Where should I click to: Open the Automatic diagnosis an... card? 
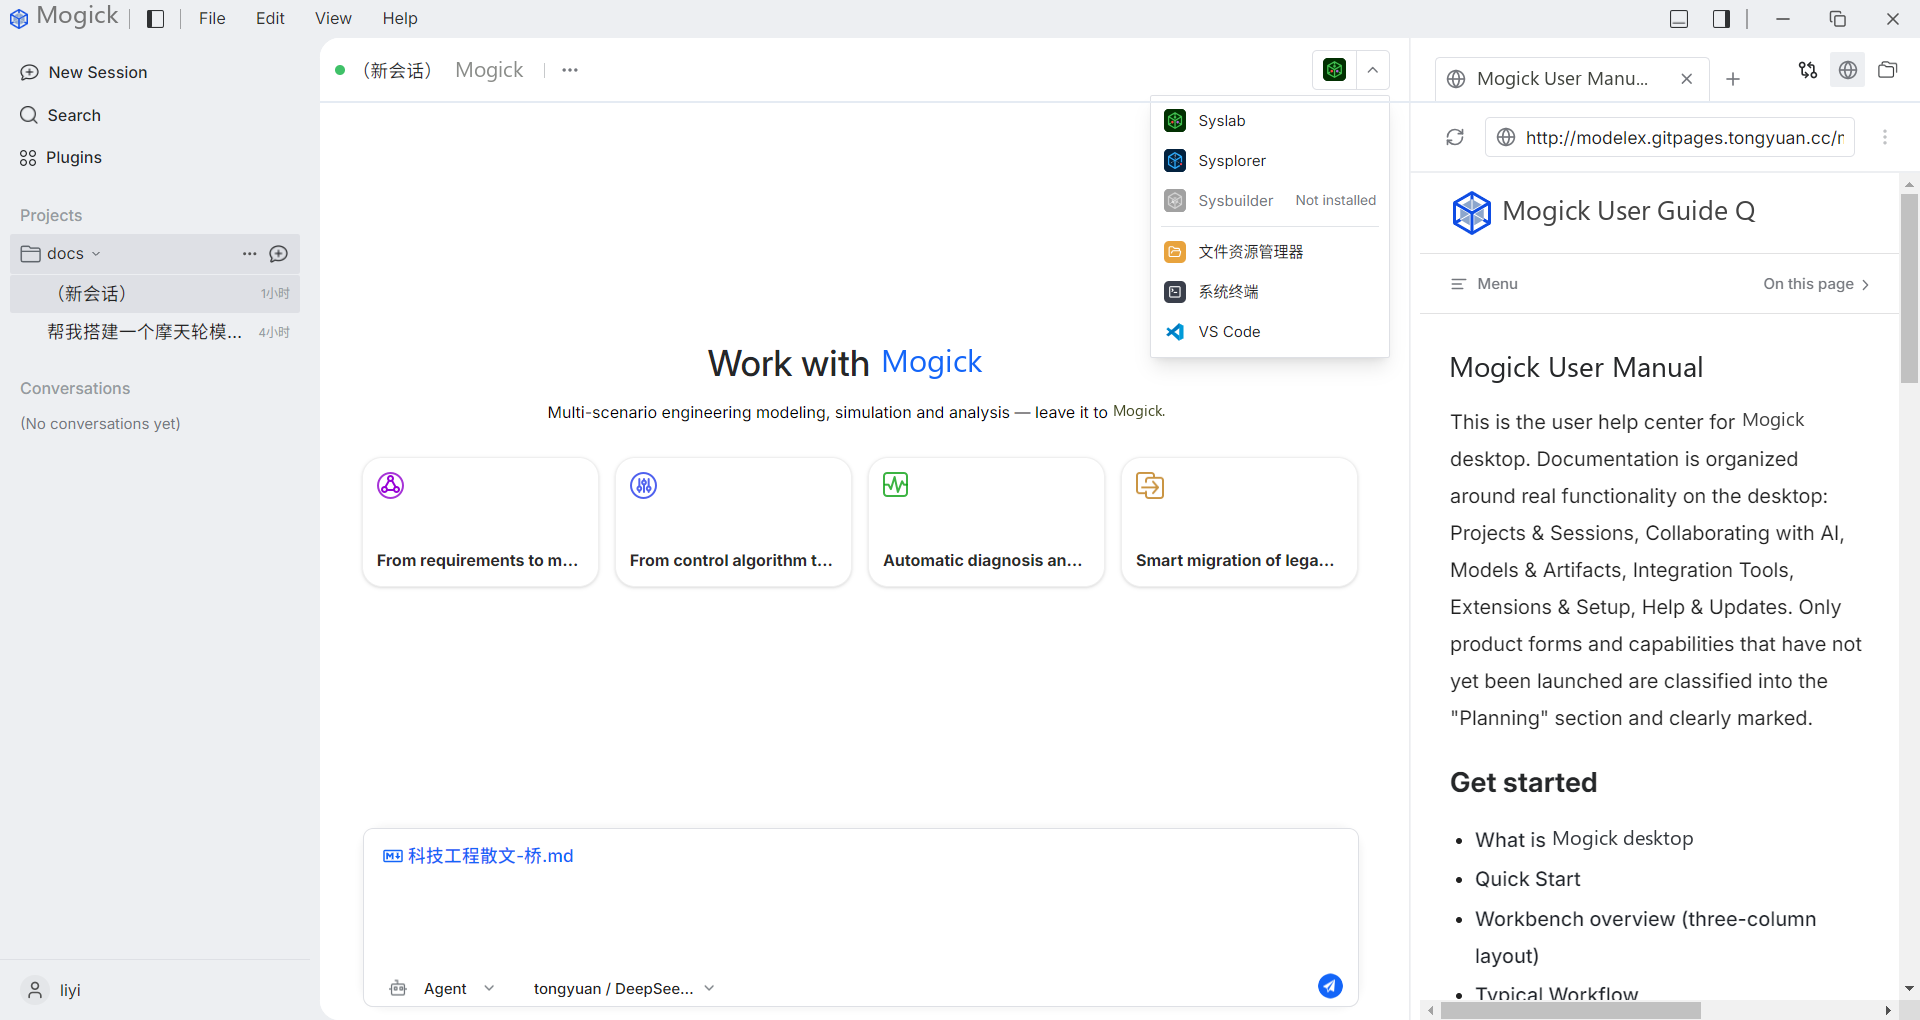986,522
